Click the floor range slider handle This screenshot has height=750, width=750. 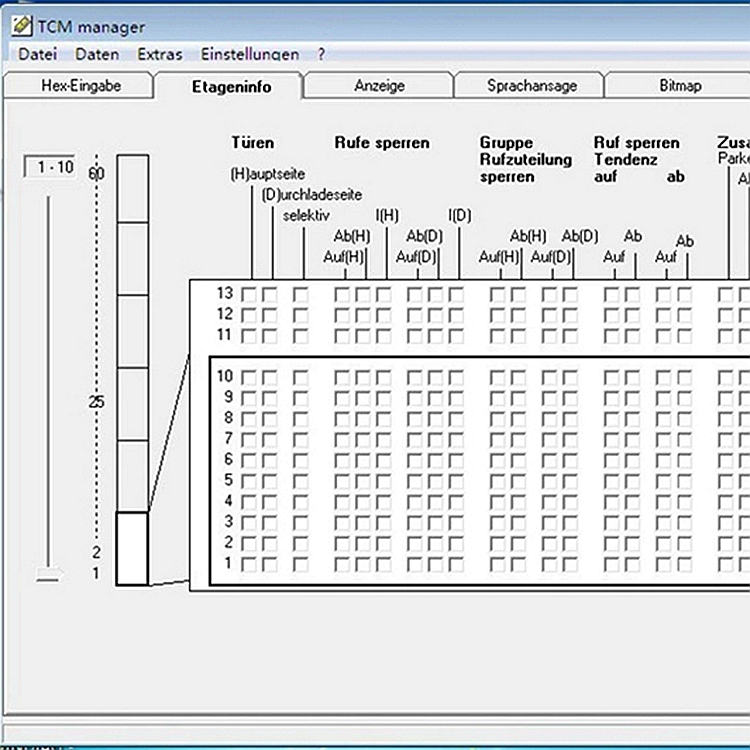click(47, 574)
